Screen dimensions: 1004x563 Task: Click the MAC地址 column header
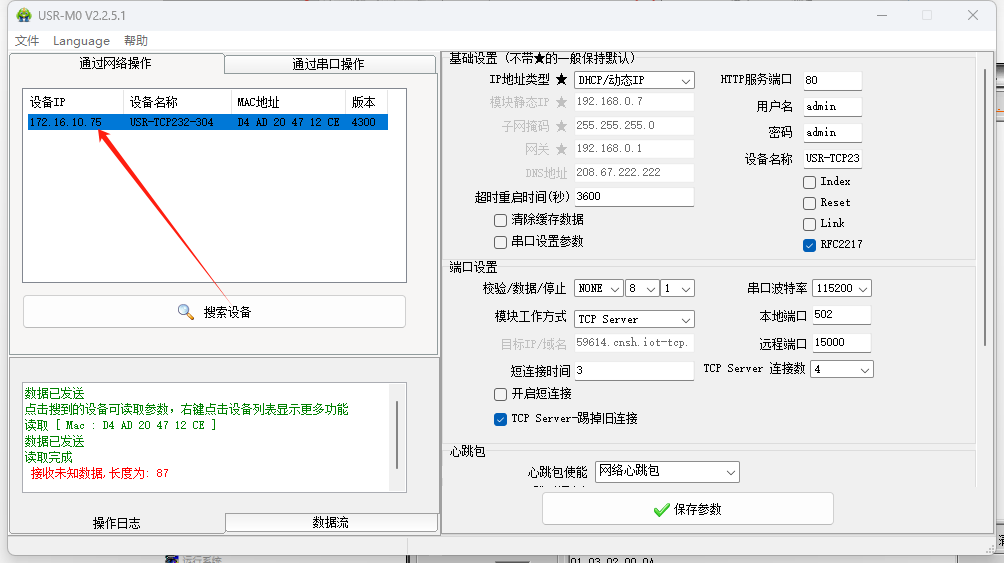[289, 102]
